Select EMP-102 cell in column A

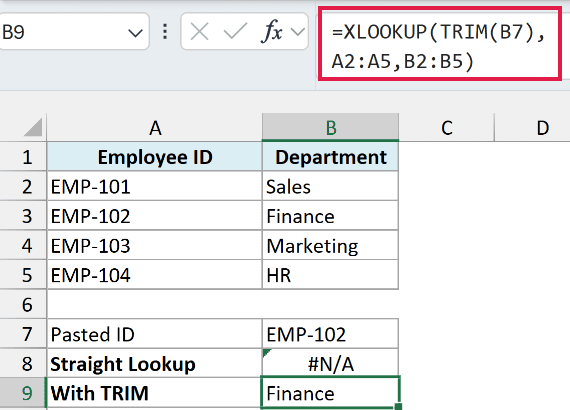pos(155,216)
